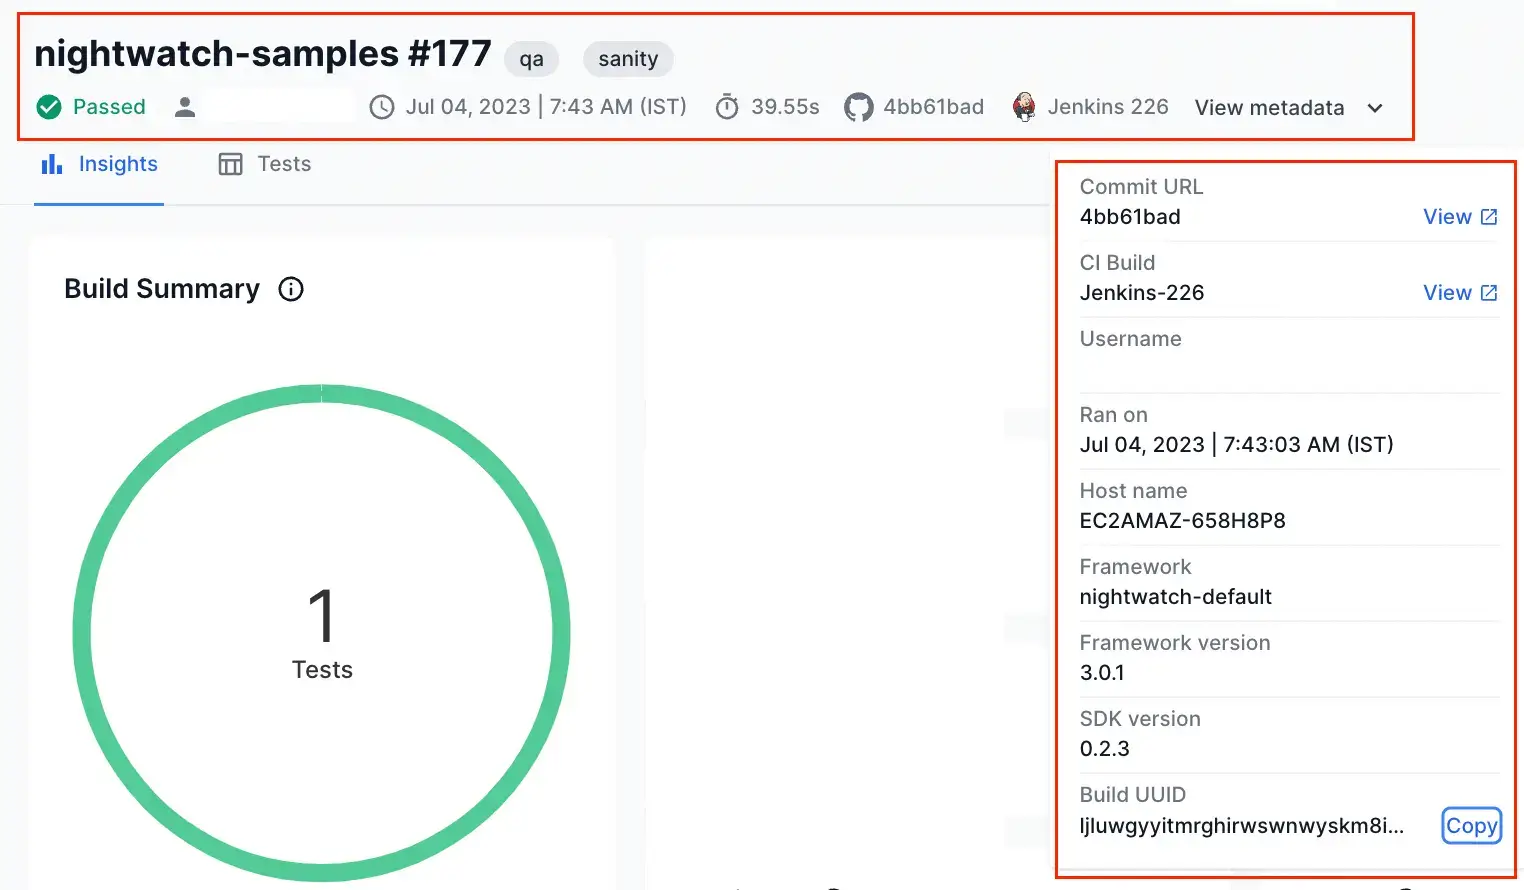Click the GitHub logo icon

tap(858, 107)
